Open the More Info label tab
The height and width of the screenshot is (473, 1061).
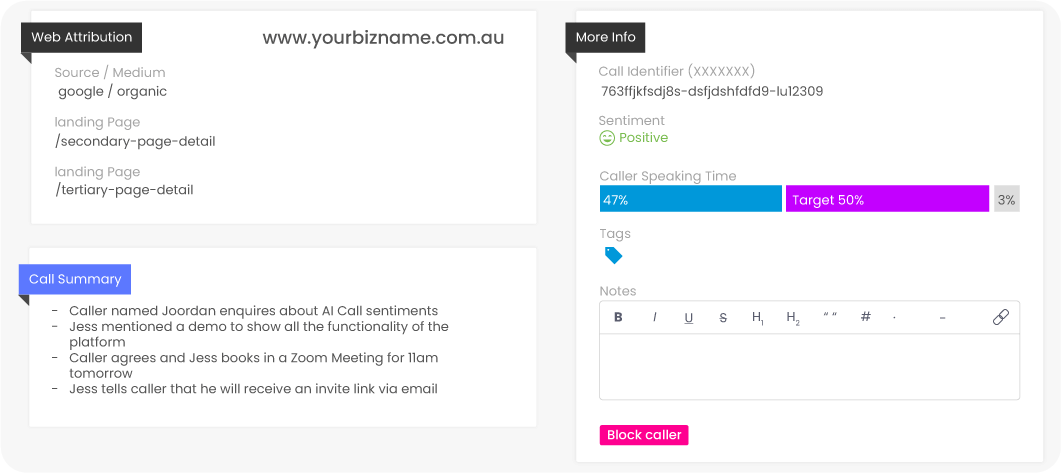pyautogui.click(x=606, y=37)
